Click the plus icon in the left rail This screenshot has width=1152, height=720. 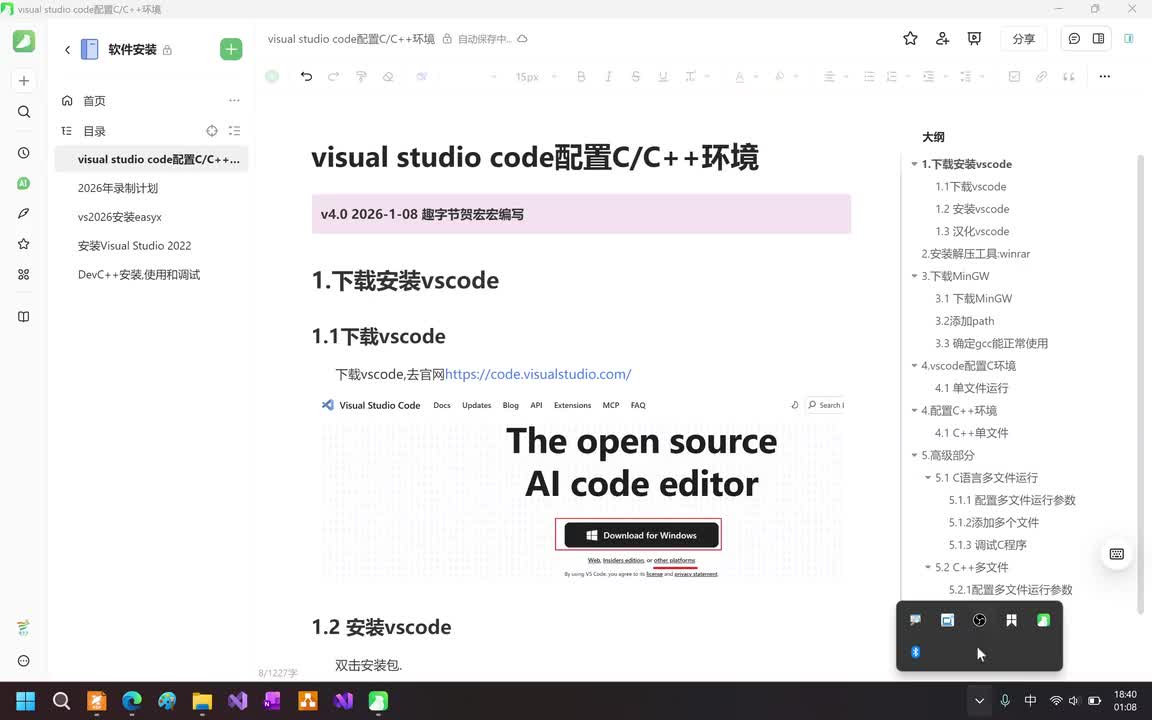pyautogui.click(x=24, y=81)
